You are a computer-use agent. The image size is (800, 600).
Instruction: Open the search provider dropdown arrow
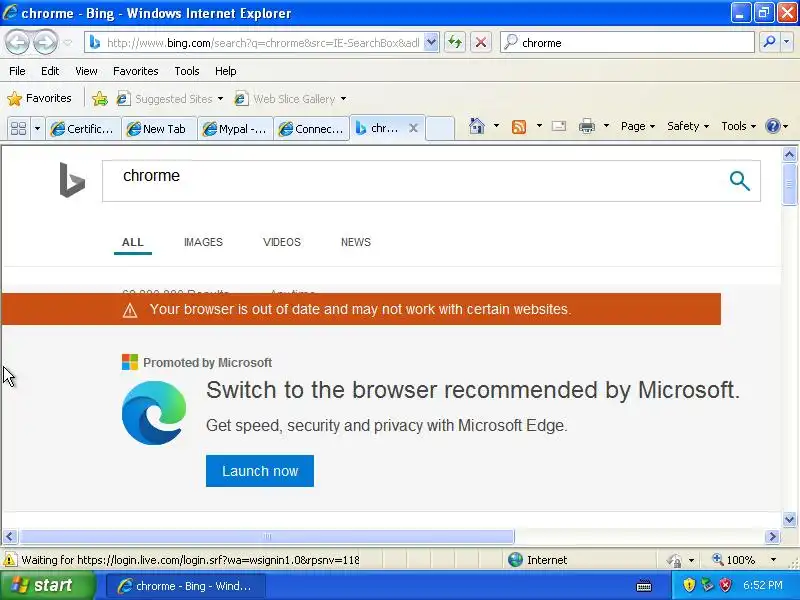787,43
